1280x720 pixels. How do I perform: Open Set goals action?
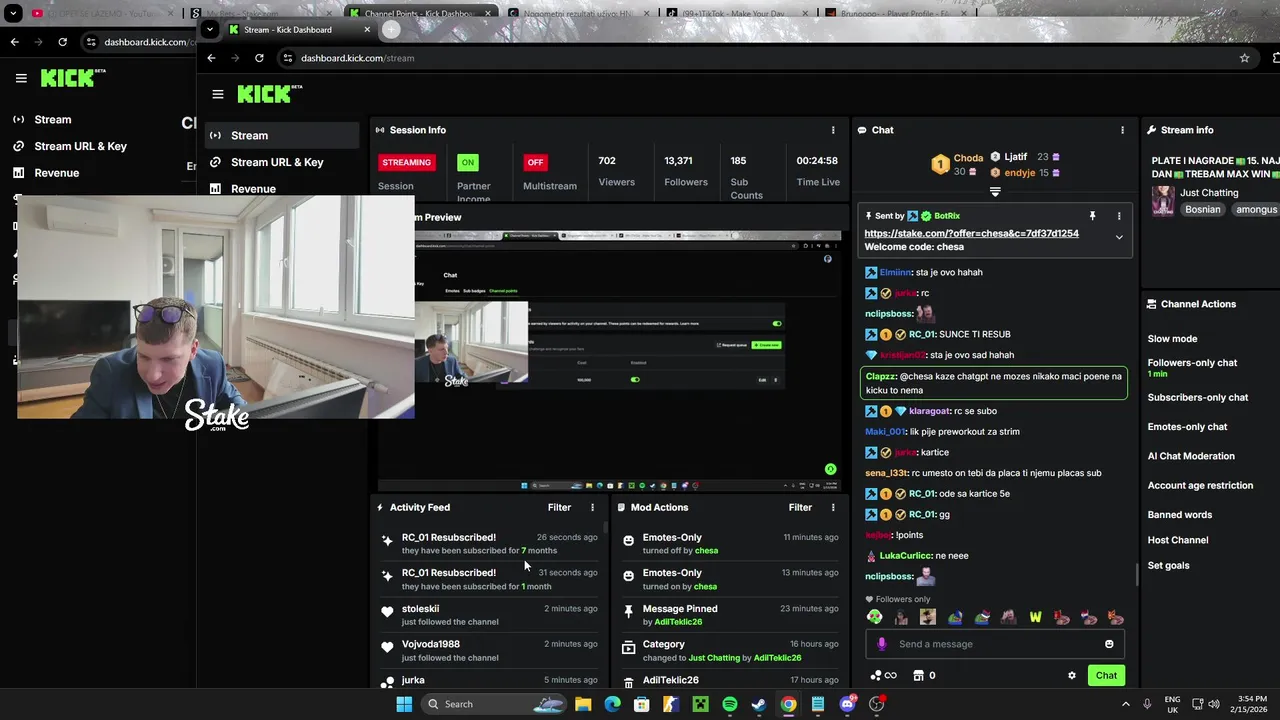(1168, 565)
